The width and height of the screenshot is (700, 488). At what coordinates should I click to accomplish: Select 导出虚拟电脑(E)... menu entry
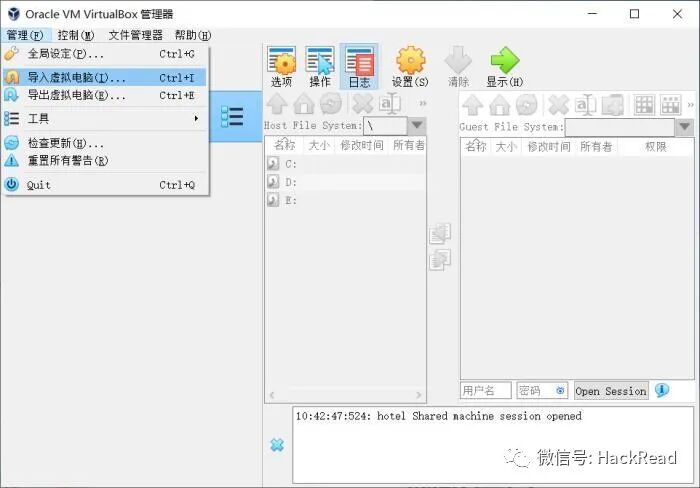(104, 95)
